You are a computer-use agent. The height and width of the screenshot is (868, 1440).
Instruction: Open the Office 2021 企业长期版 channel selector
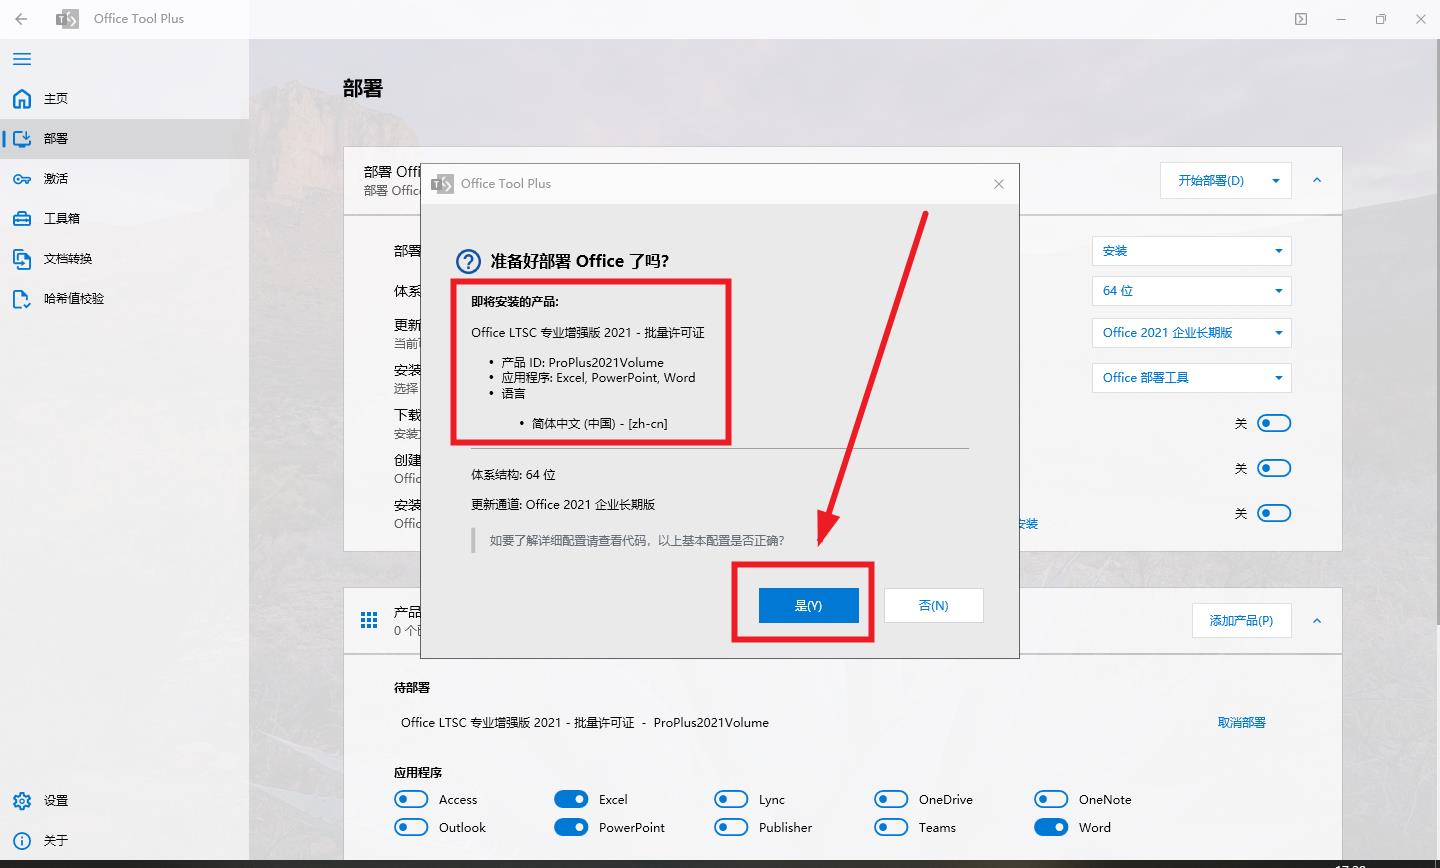(1191, 332)
